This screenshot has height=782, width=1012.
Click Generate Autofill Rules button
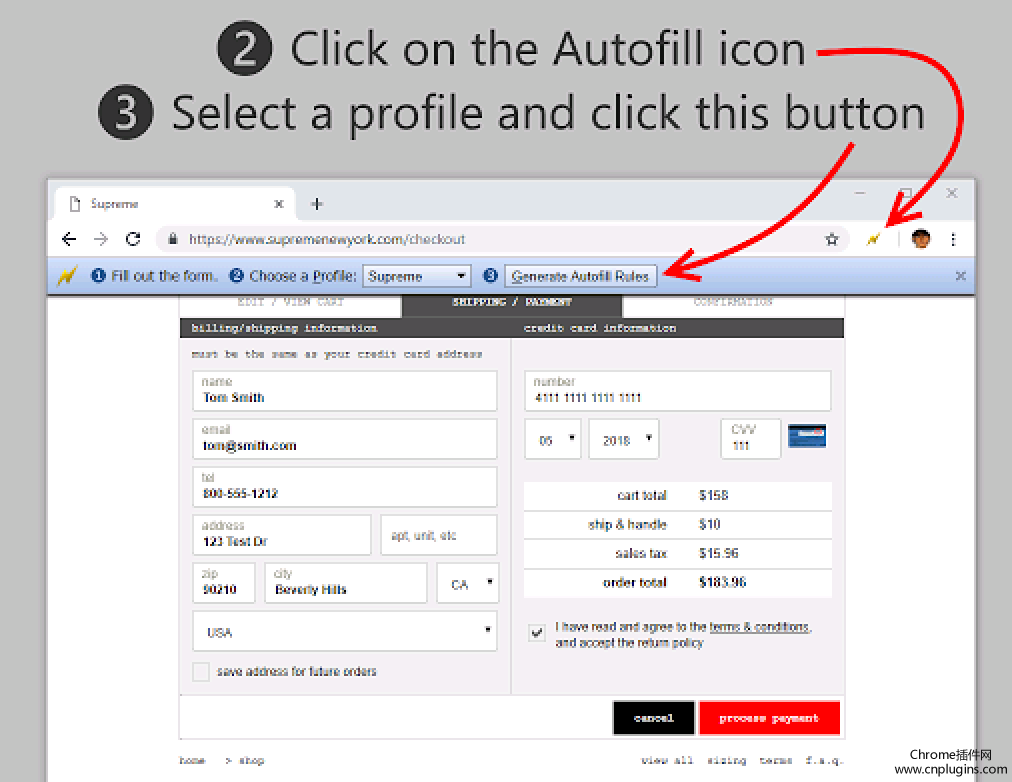pyautogui.click(x=580, y=276)
